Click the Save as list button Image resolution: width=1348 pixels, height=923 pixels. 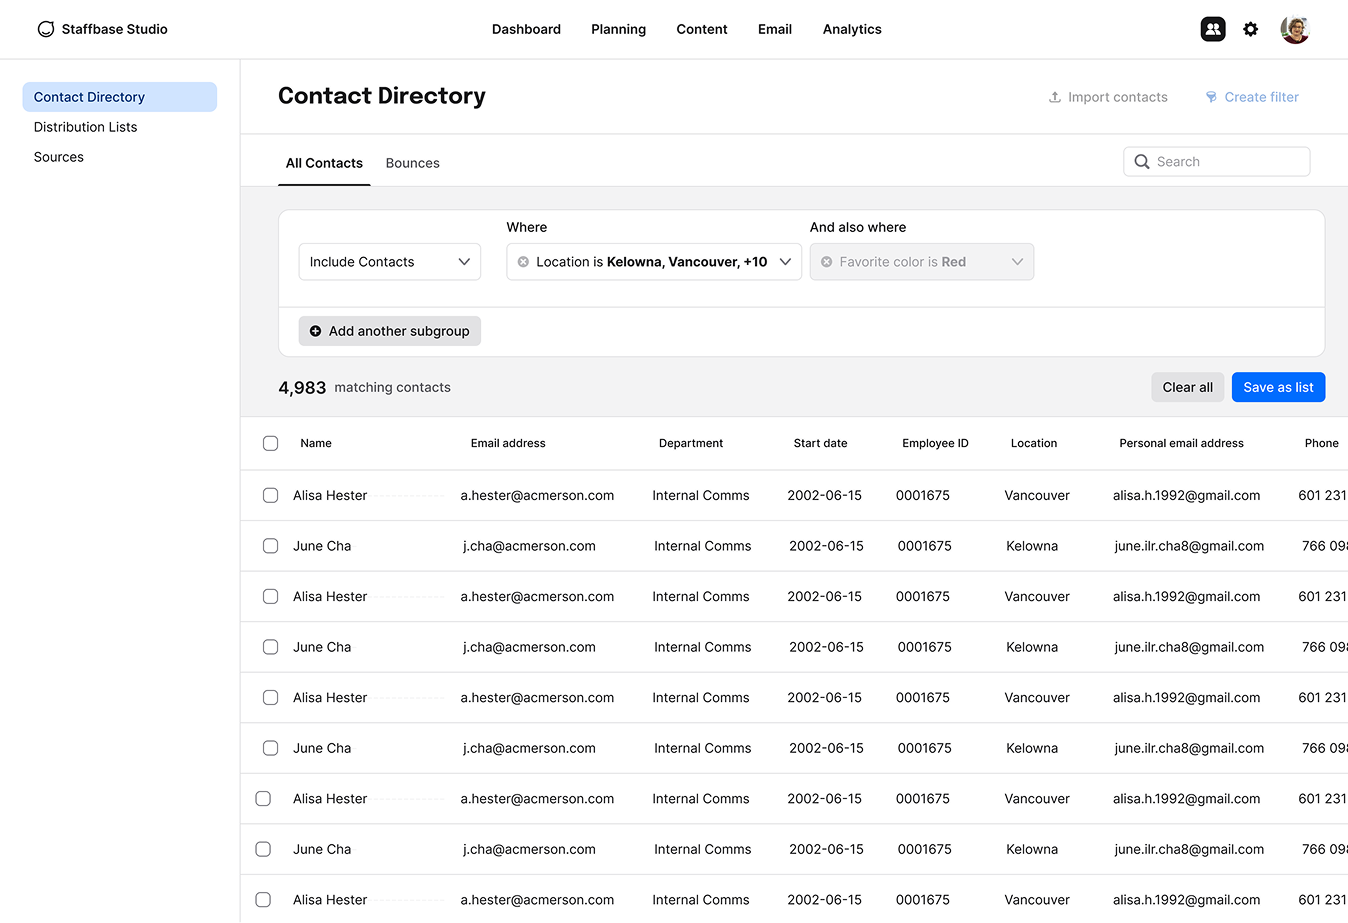pyautogui.click(x=1278, y=387)
